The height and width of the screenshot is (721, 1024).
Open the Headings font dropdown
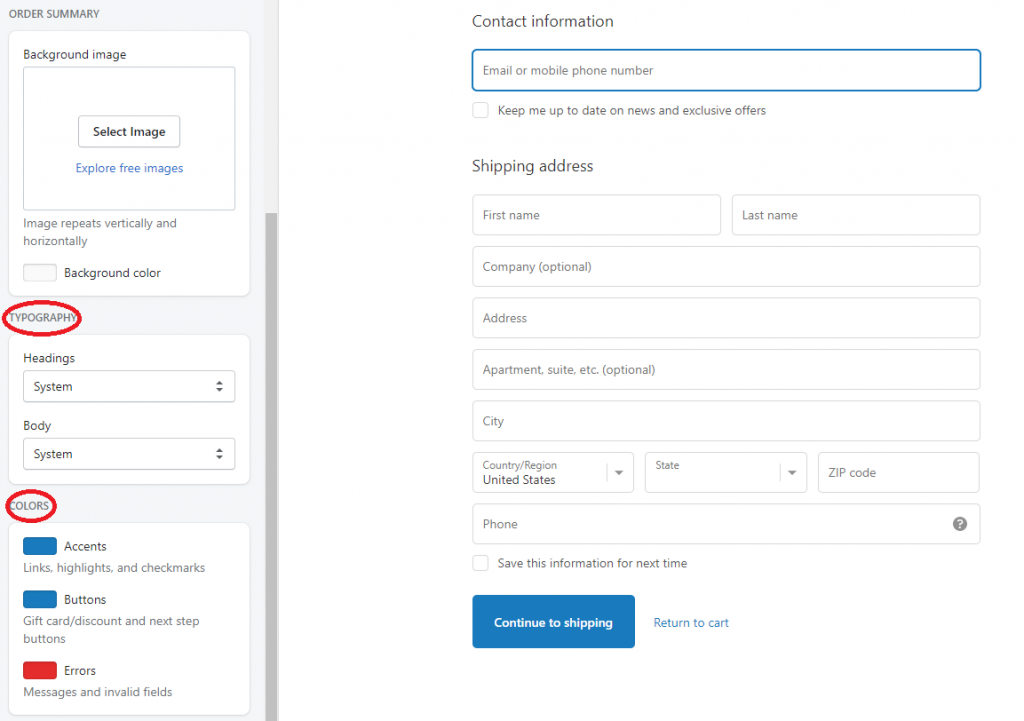(x=129, y=387)
